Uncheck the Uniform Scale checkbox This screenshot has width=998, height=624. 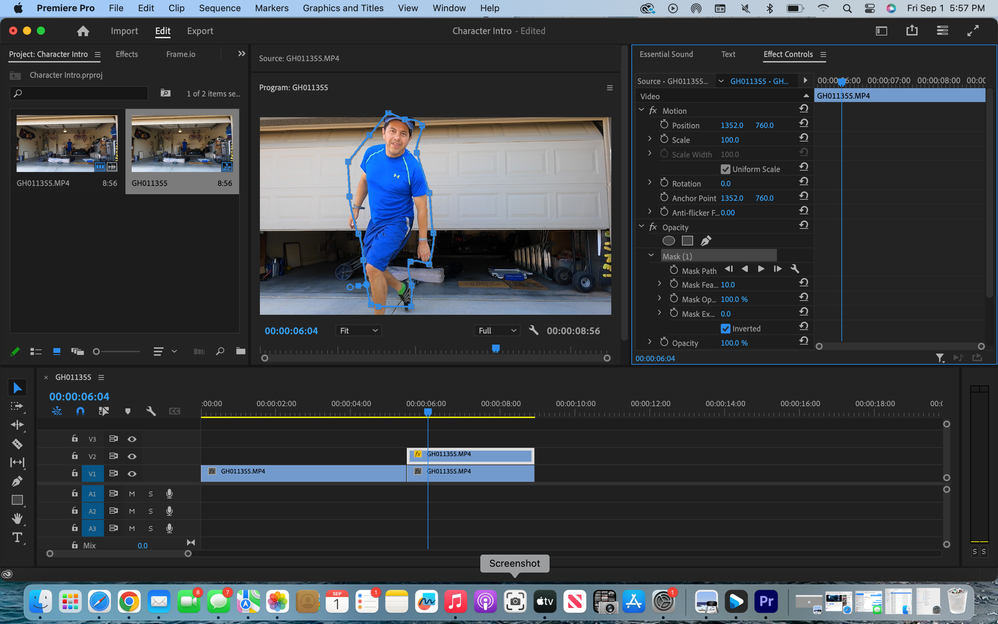pyautogui.click(x=726, y=169)
